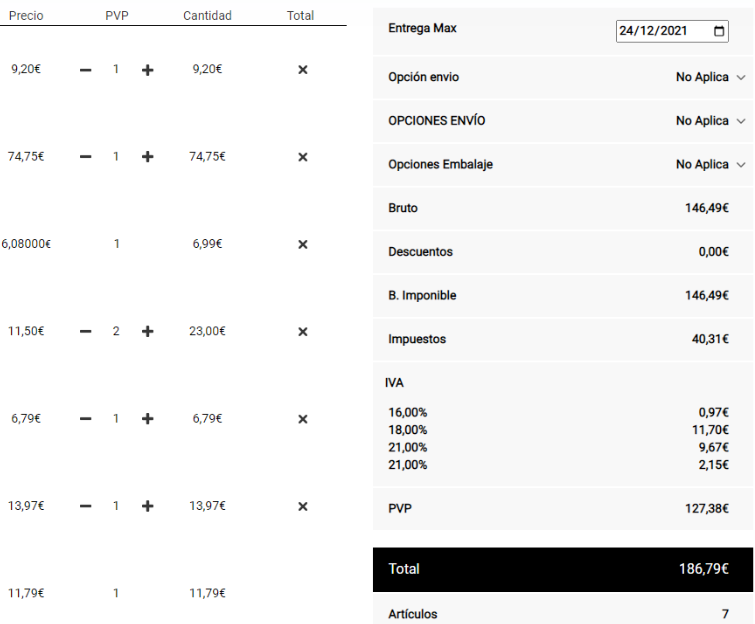This screenshot has height=624, width=755.
Task: Increase quantity of the 9,20€ item
Action: 147,70
